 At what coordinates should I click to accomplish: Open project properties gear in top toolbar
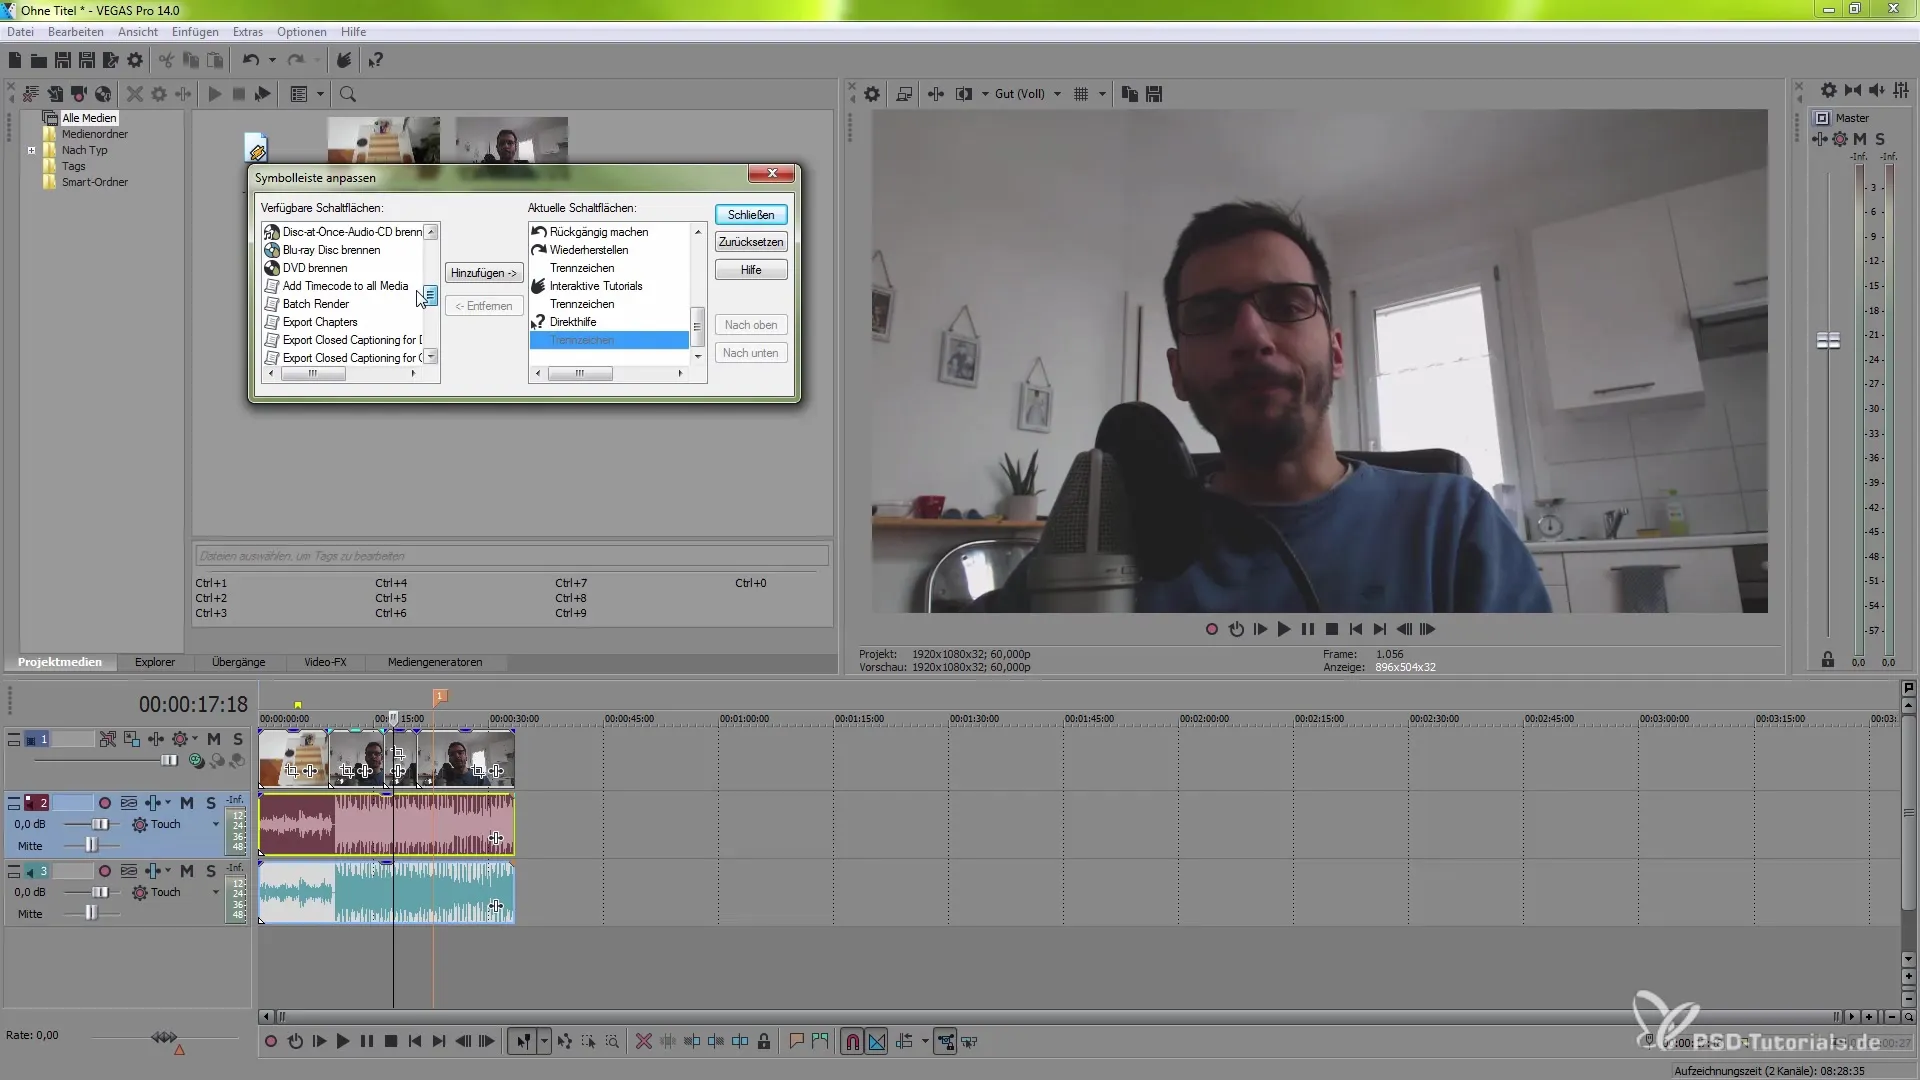coord(135,61)
